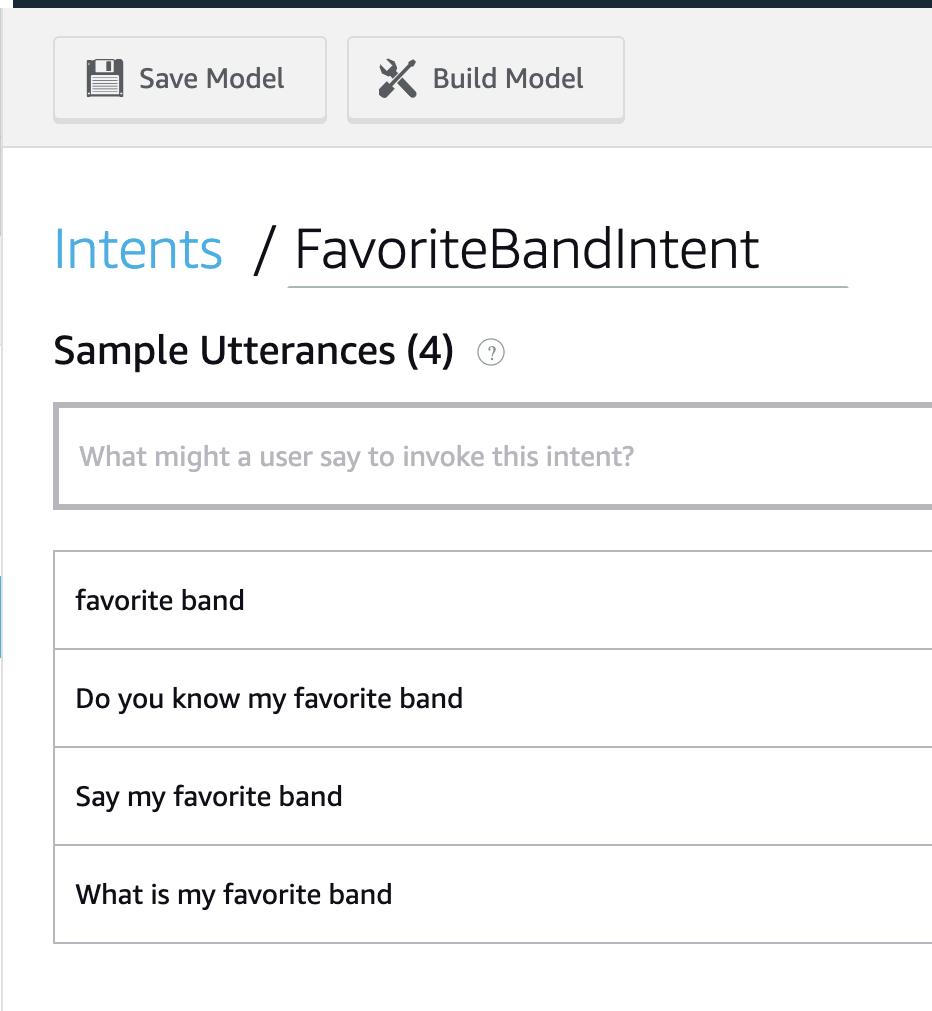The height and width of the screenshot is (1011, 932).
Task: Click the Sample Utterances heading text
Action: tap(224, 351)
